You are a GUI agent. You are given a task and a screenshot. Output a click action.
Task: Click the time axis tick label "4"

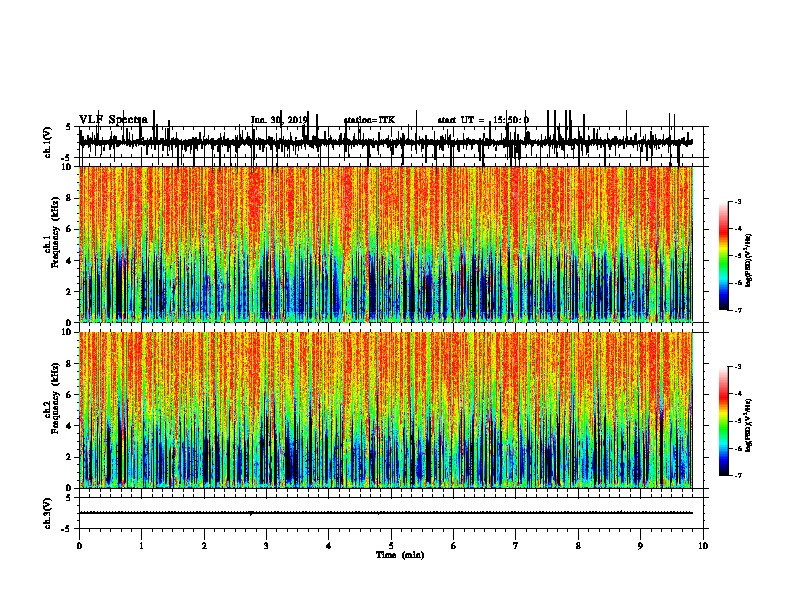point(329,546)
